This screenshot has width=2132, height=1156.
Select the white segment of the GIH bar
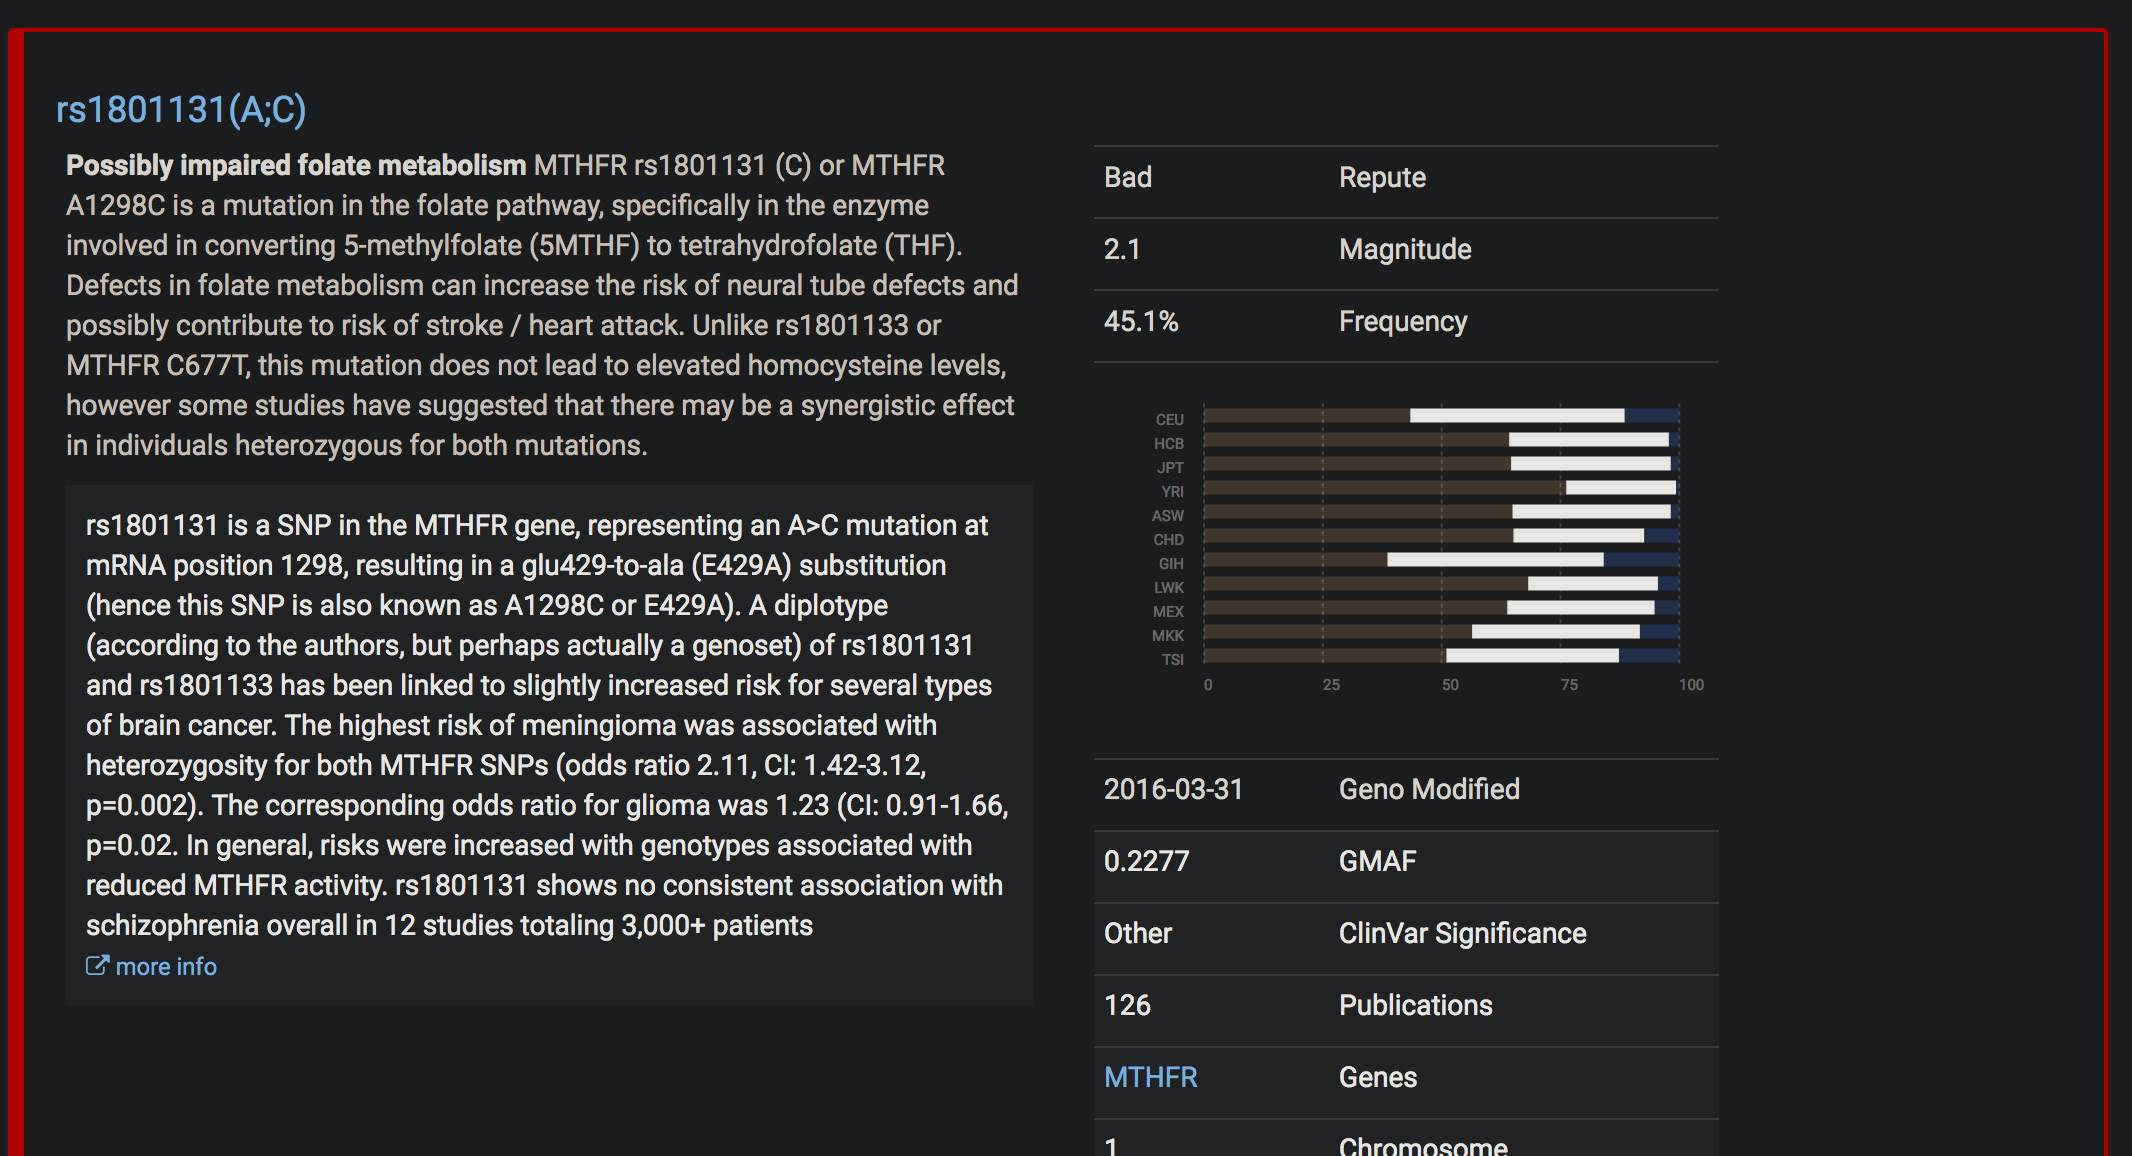1494,560
